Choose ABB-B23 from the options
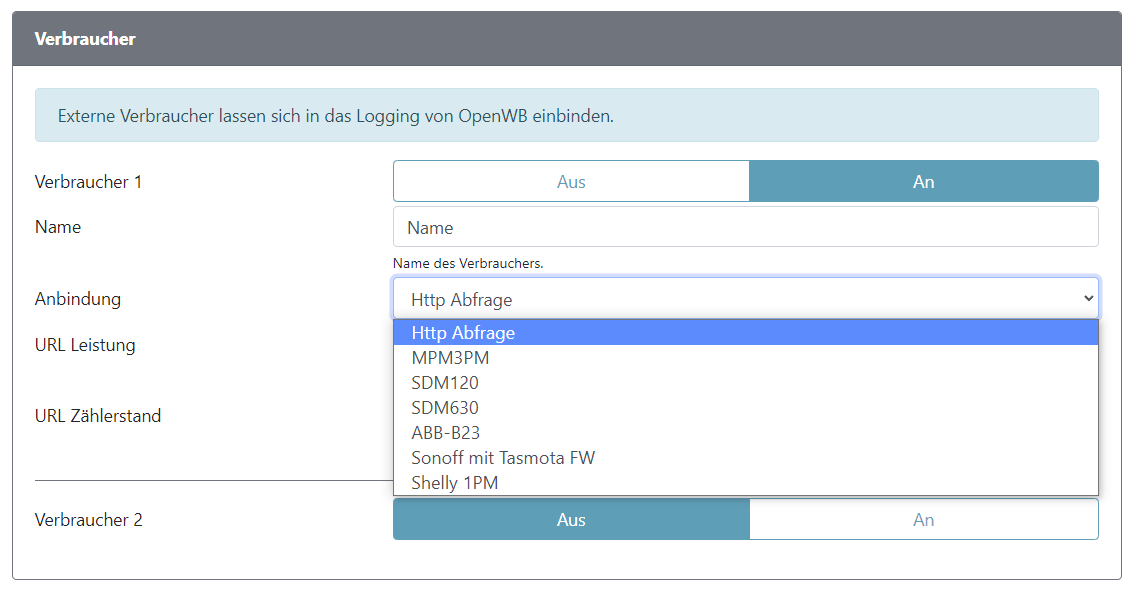The height and width of the screenshot is (590, 1133). coord(446,433)
